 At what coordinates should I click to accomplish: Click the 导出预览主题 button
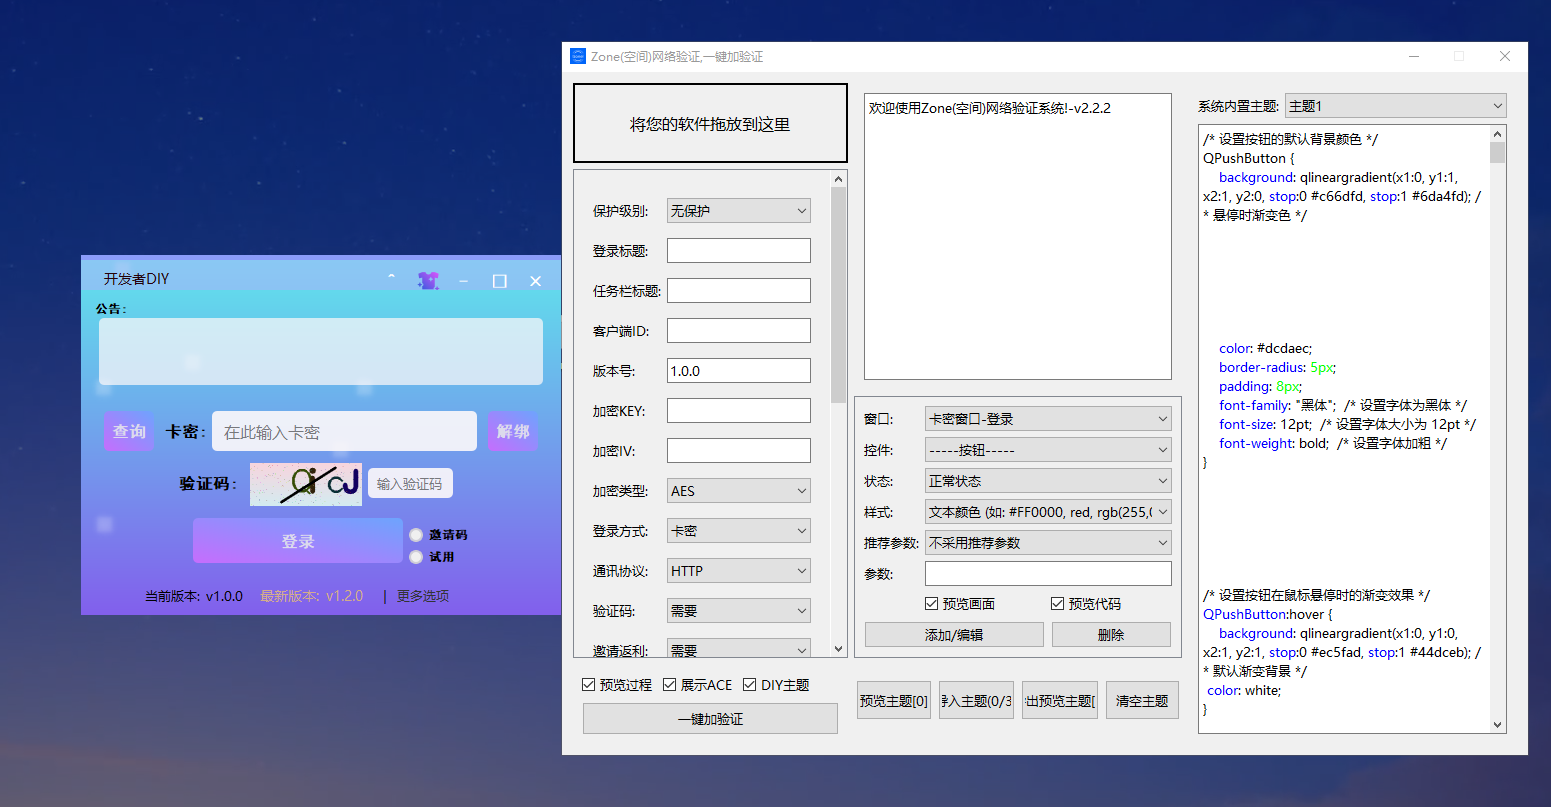pyautogui.click(x=1060, y=701)
